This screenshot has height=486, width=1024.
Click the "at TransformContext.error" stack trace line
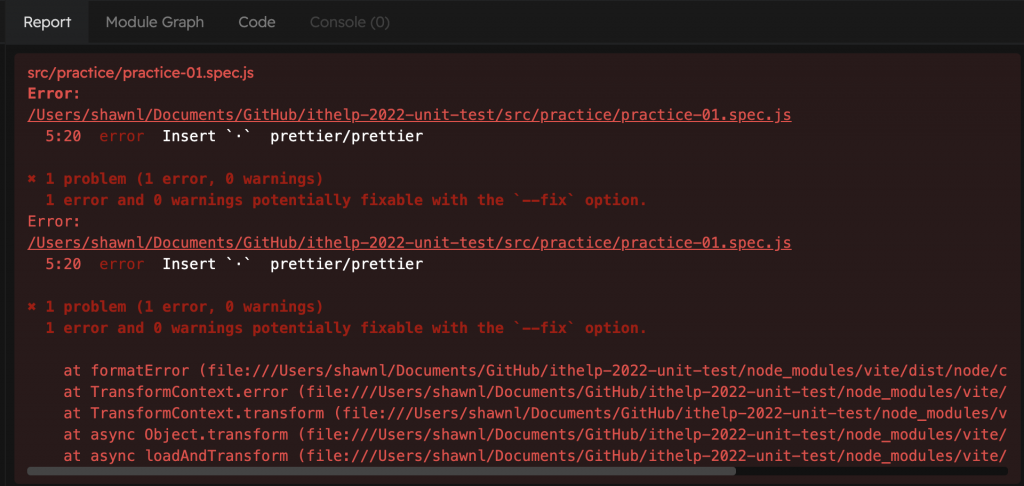[x=530, y=392]
